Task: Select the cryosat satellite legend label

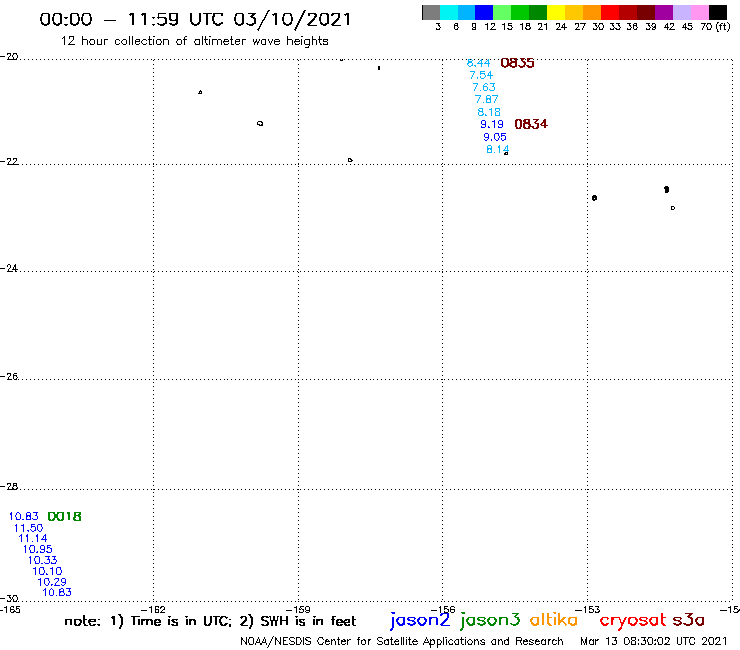Action: [632, 621]
